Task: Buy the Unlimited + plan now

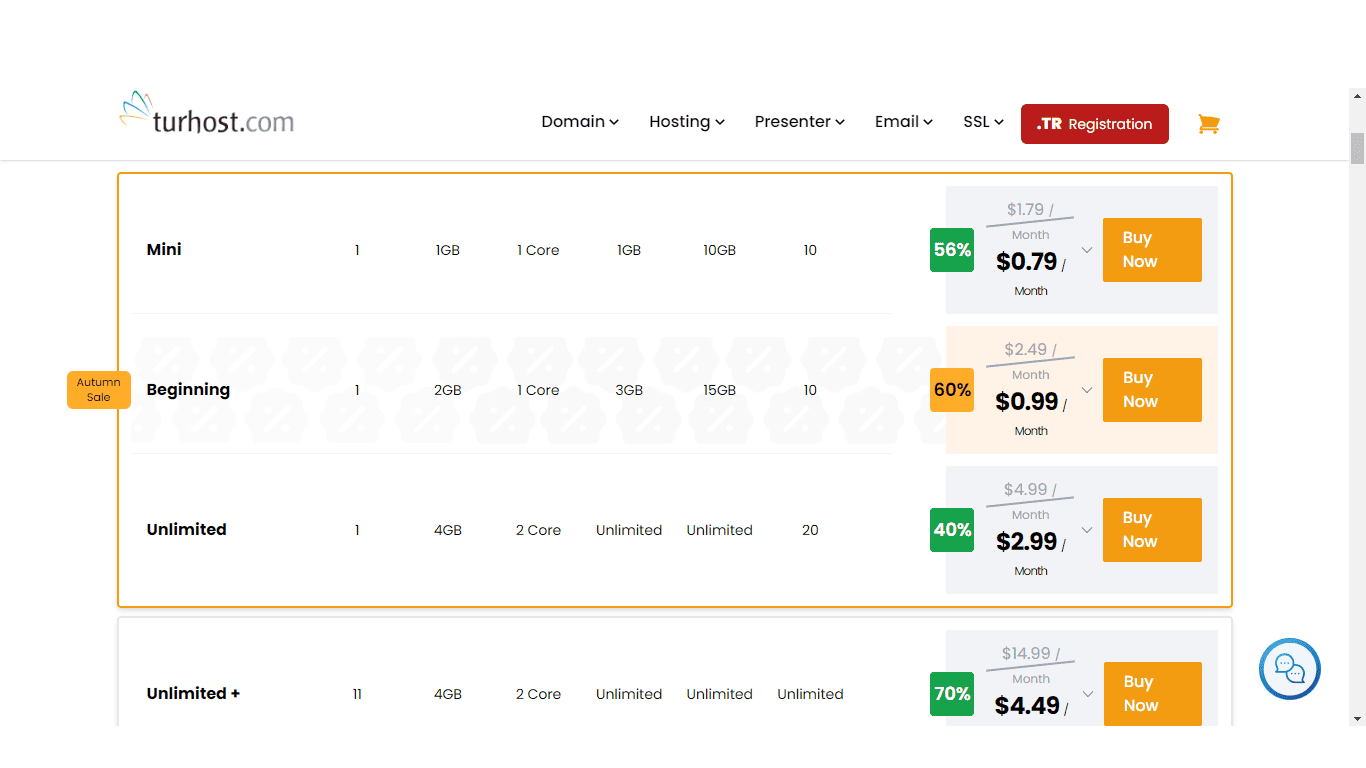Action: pyautogui.click(x=1152, y=694)
